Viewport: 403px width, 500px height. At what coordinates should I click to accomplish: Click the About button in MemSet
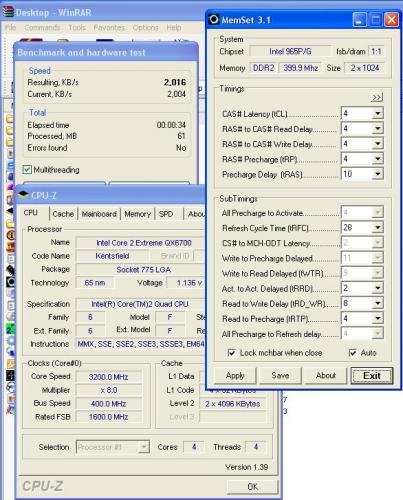326,376
